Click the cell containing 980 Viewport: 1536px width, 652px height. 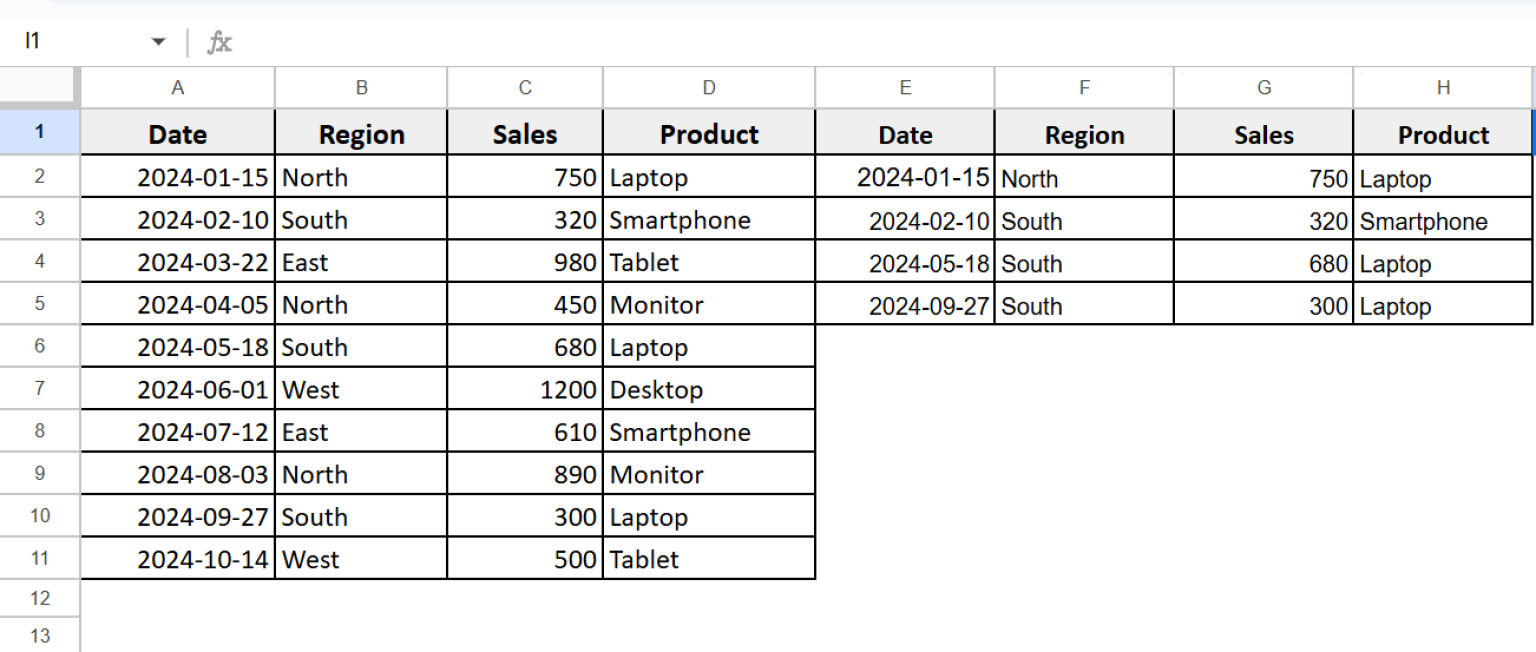click(524, 262)
